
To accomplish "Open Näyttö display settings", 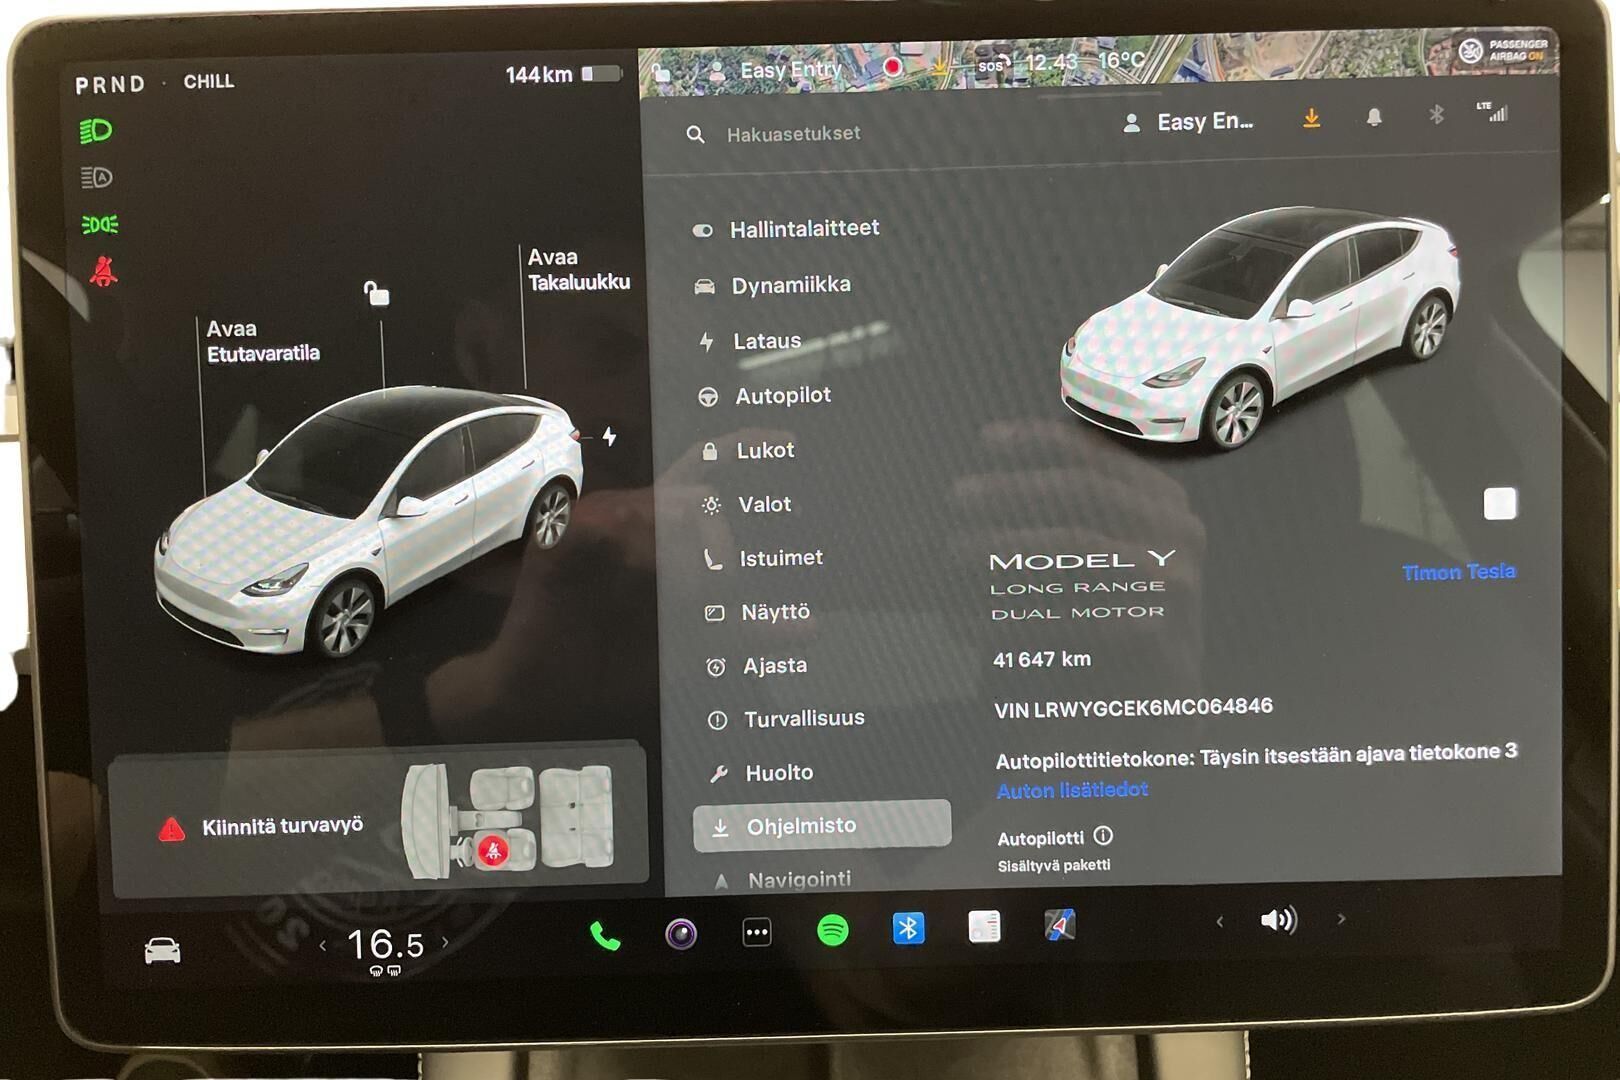I will (758, 612).
